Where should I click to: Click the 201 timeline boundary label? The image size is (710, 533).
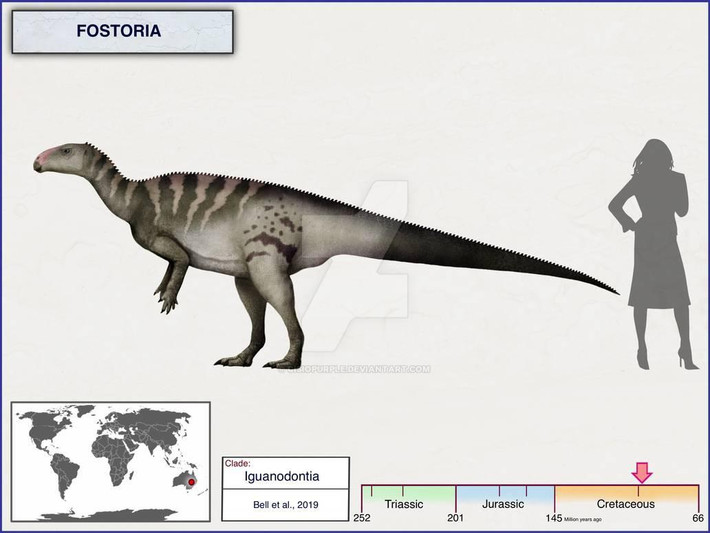(457, 518)
